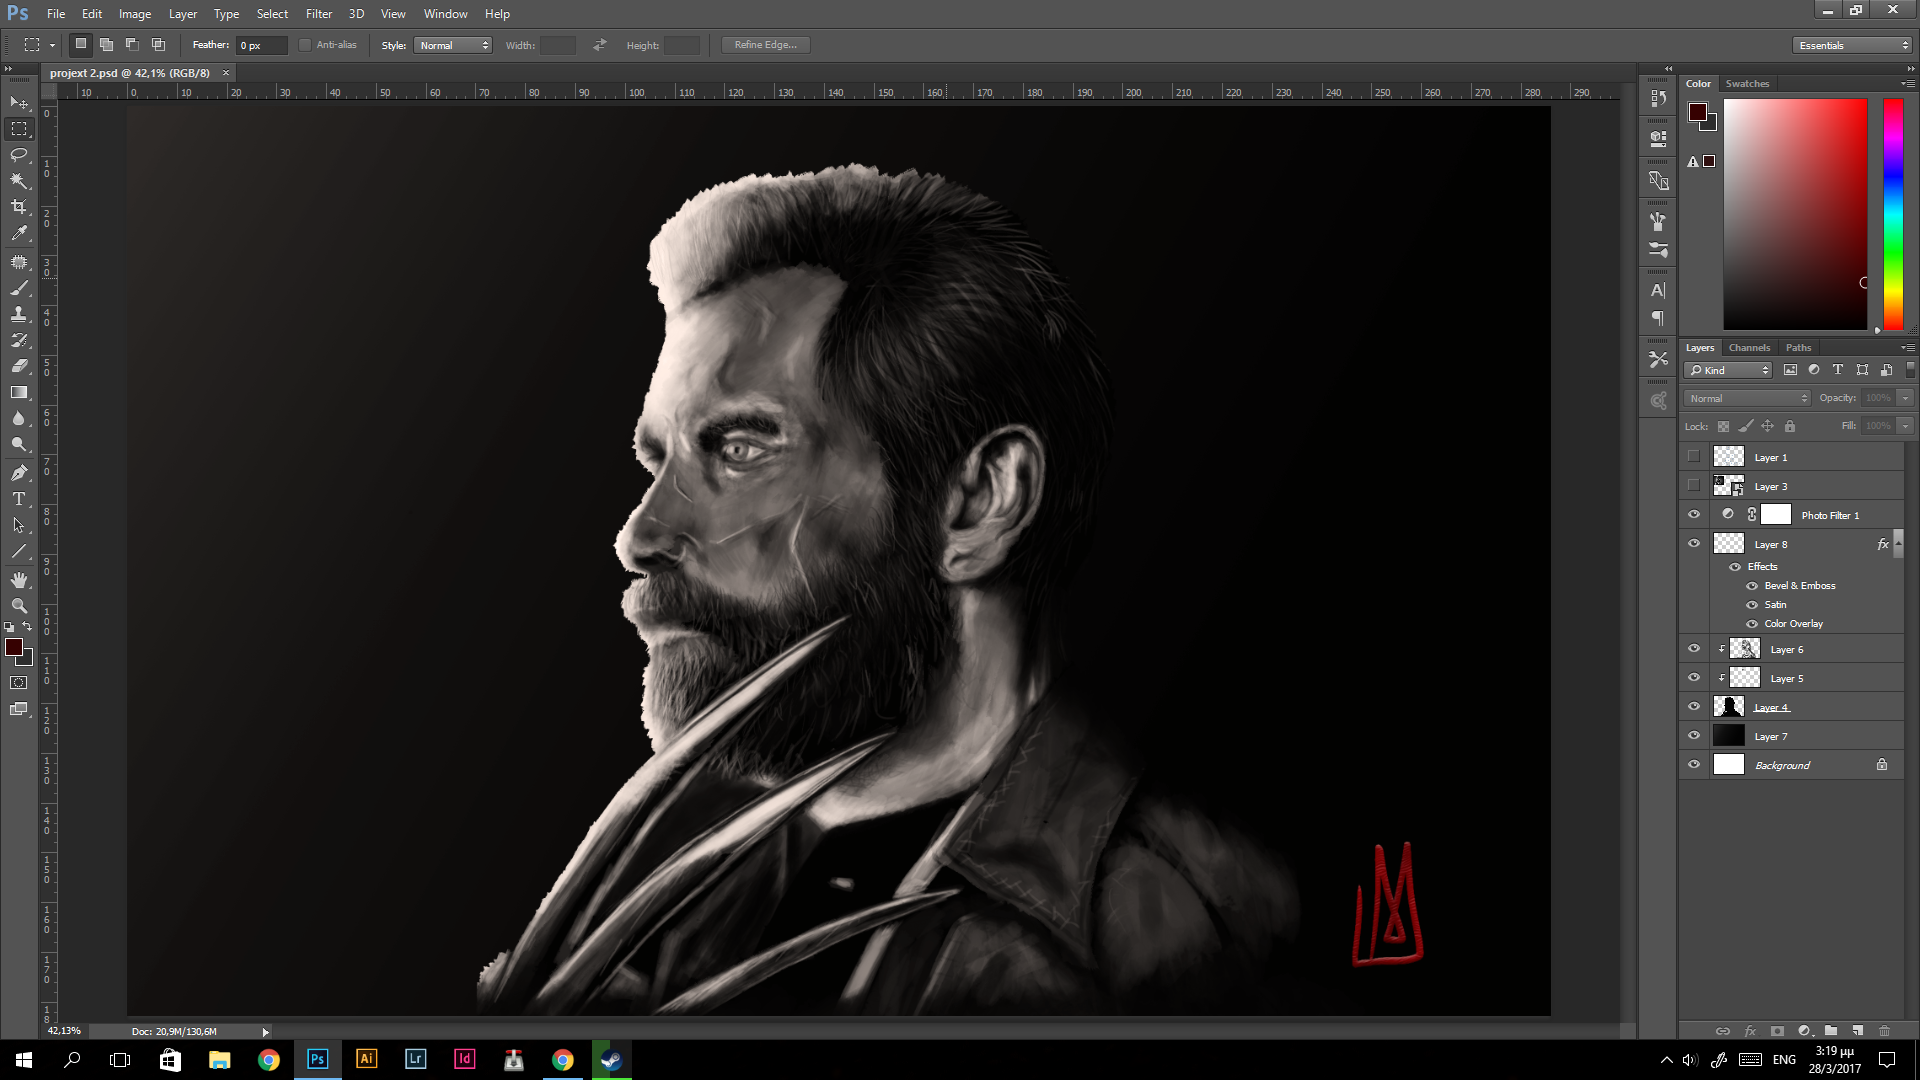The image size is (1920, 1080).
Task: Click Add layer mask icon
Action: coord(1777,1031)
